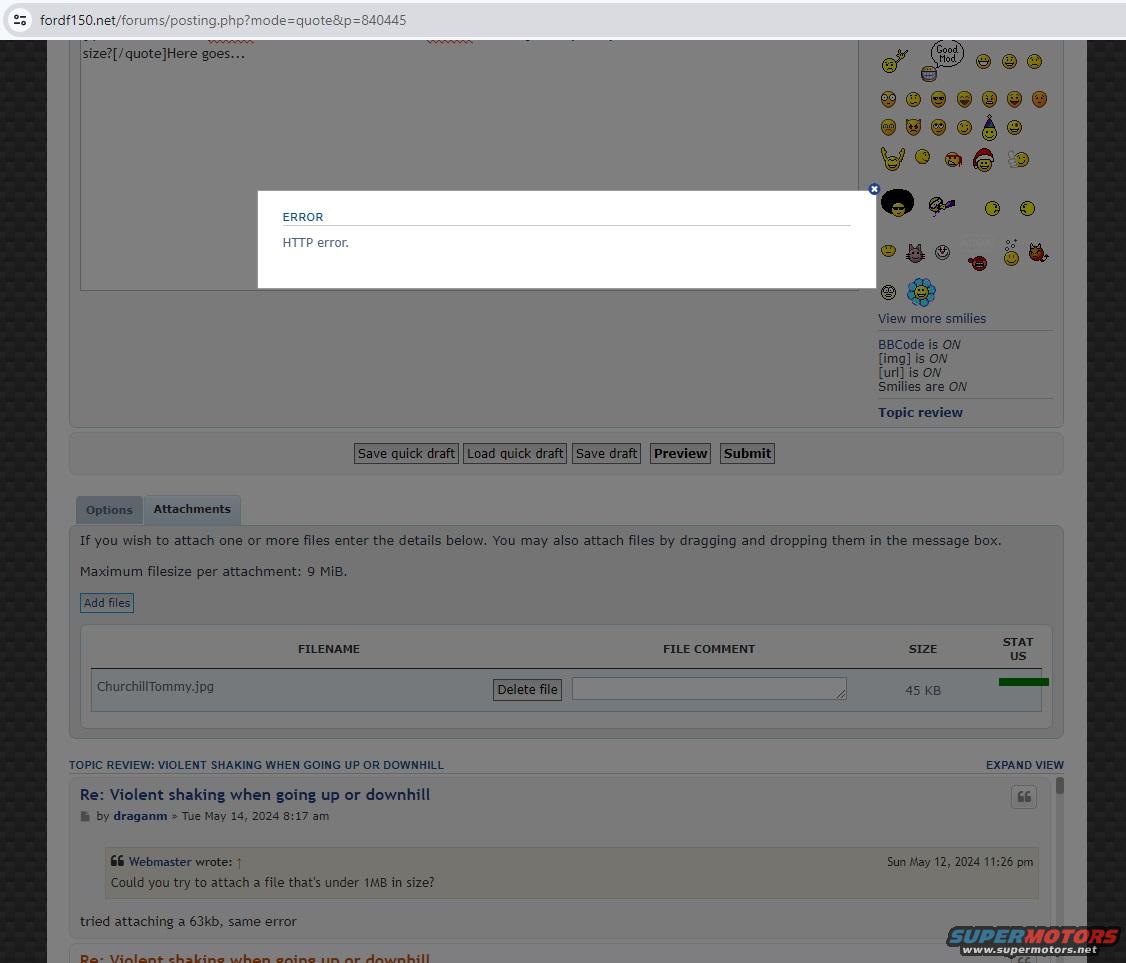This screenshot has height=963, width=1126.
Task: Insert the 'Good Mod' speech bubble smiley
Action: pos(942,61)
